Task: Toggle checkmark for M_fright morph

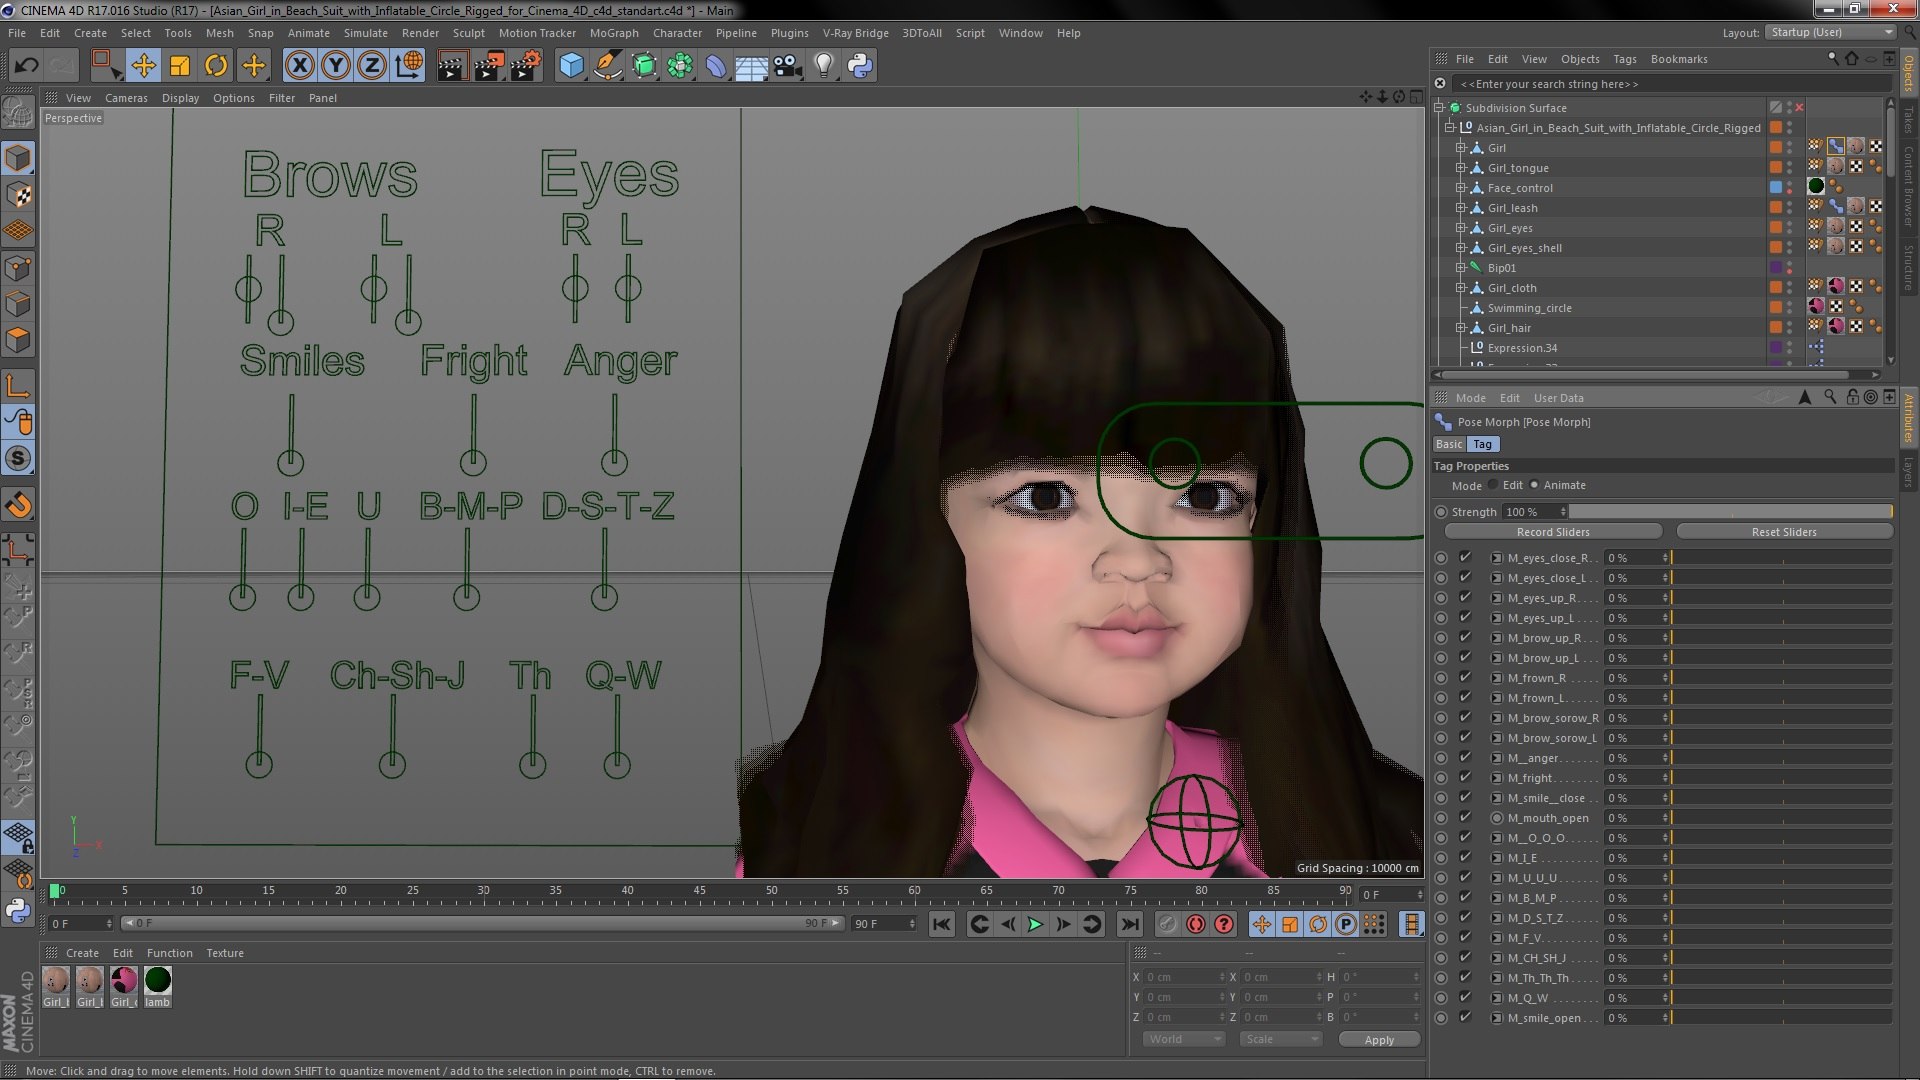Action: click(1465, 777)
